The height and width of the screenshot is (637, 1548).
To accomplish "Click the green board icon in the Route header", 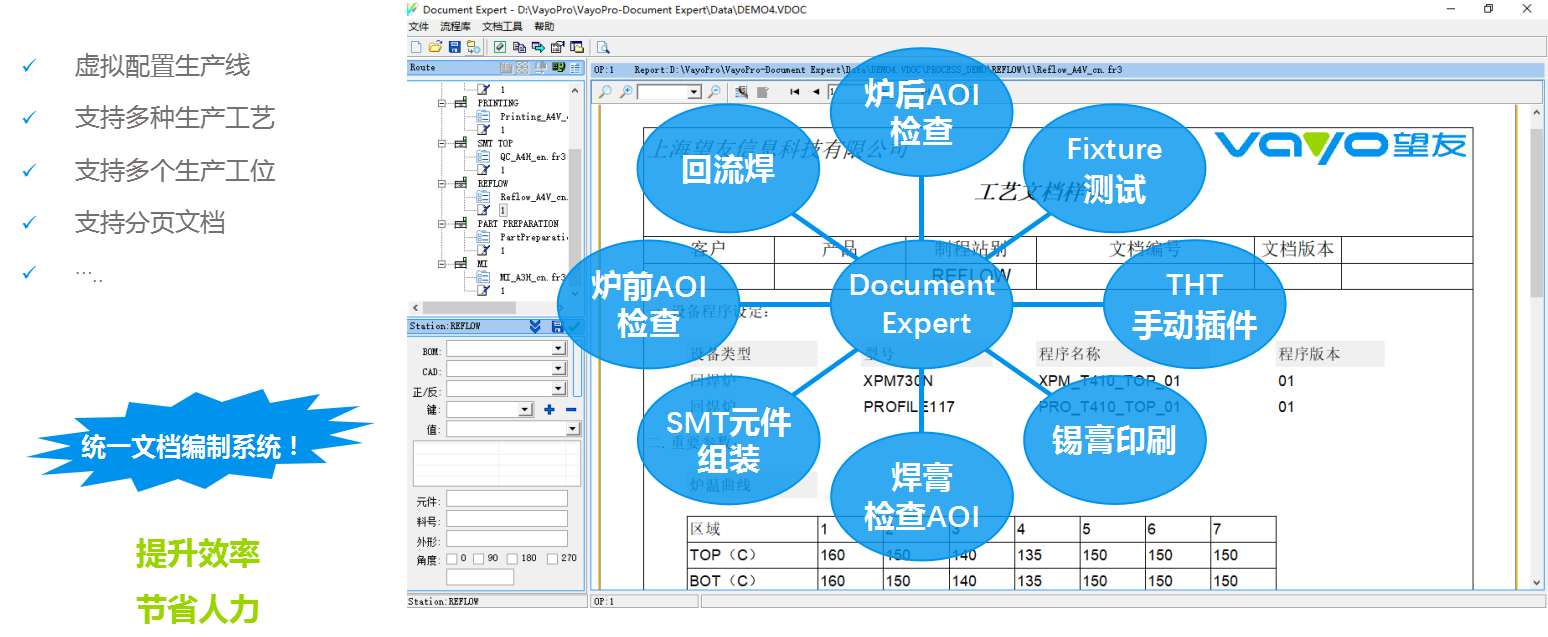I will point(557,68).
